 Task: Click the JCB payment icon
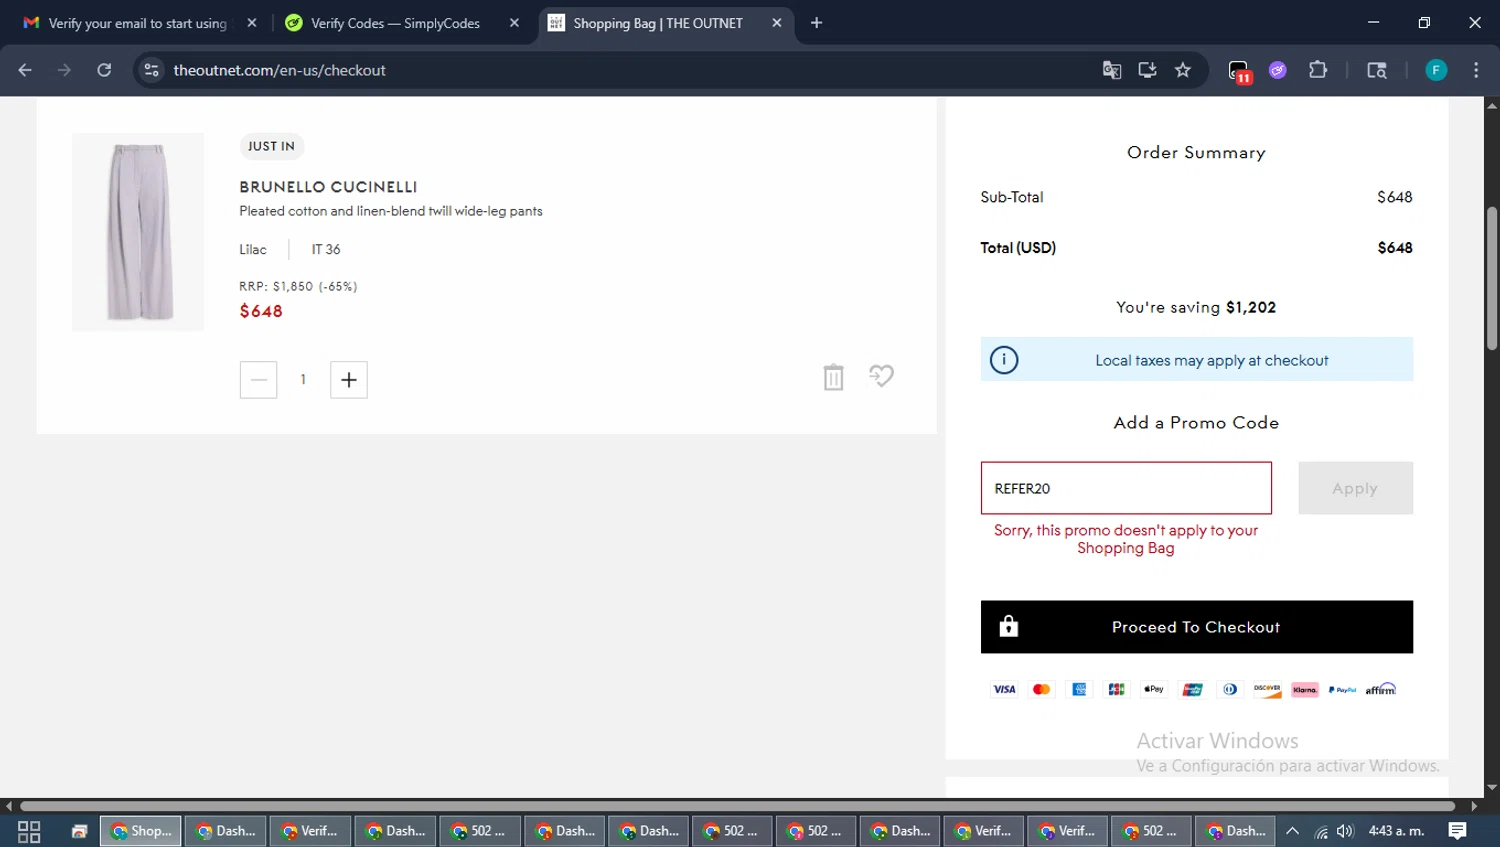1117,689
